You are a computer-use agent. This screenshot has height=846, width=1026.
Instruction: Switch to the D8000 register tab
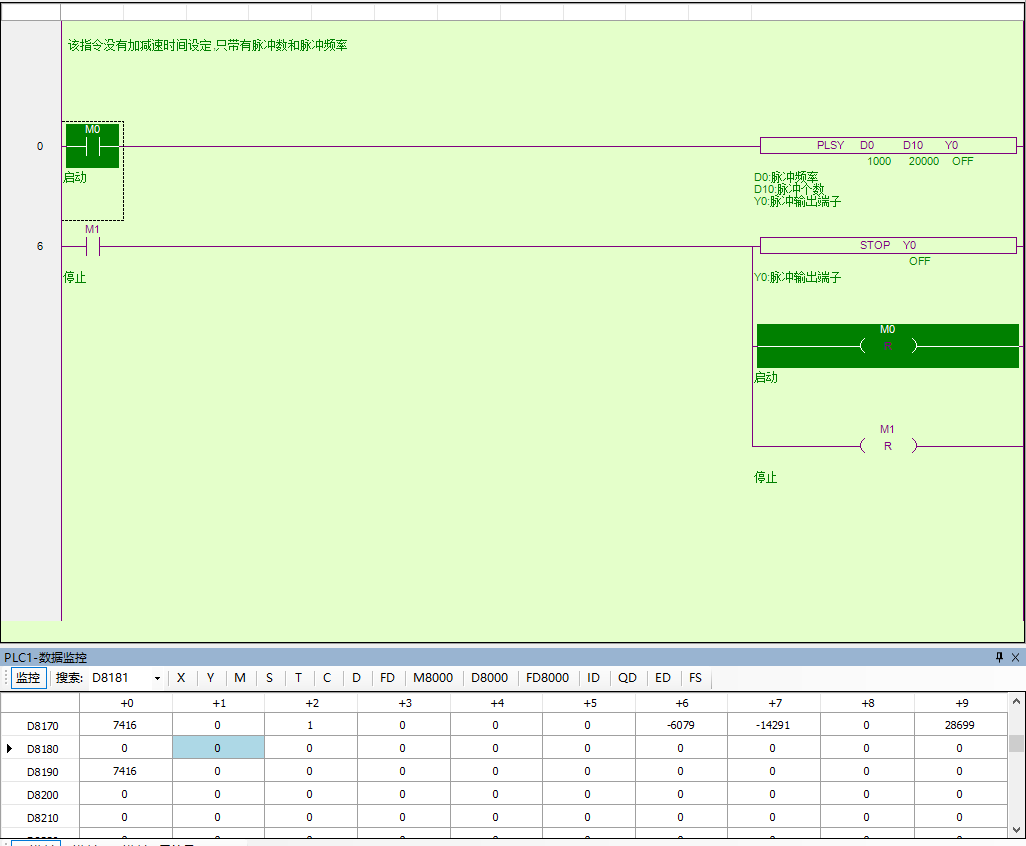[x=490, y=678]
